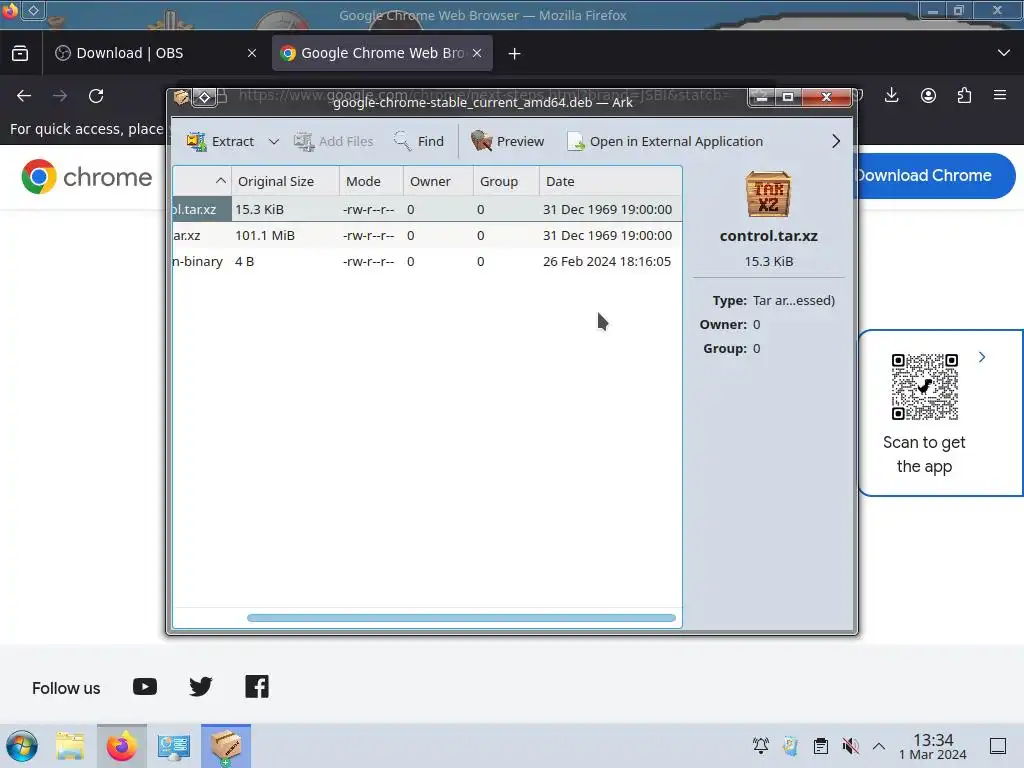Sort by the Mode column header

coord(371,181)
